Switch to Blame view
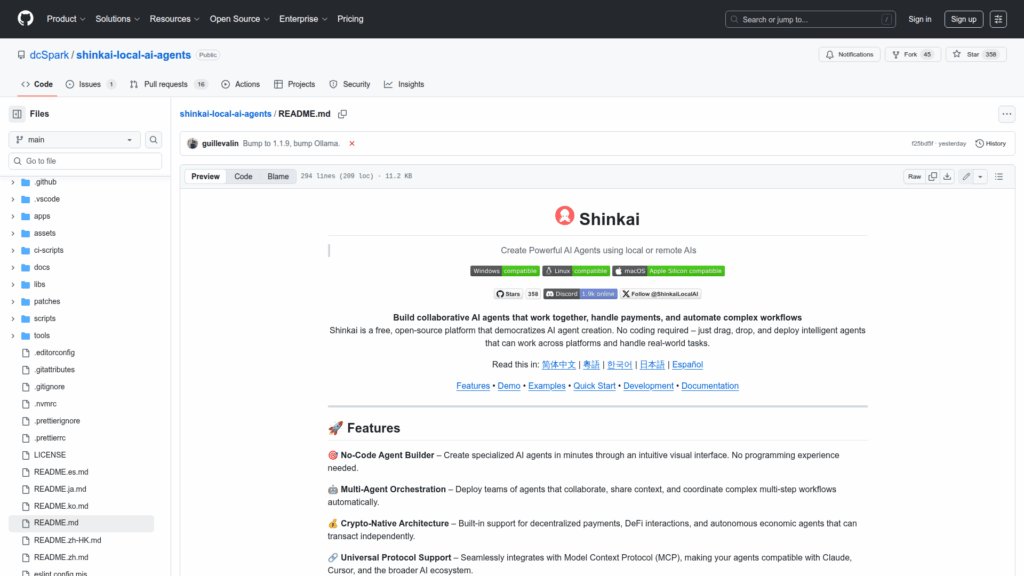This screenshot has height=576, width=1024. click(x=277, y=176)
